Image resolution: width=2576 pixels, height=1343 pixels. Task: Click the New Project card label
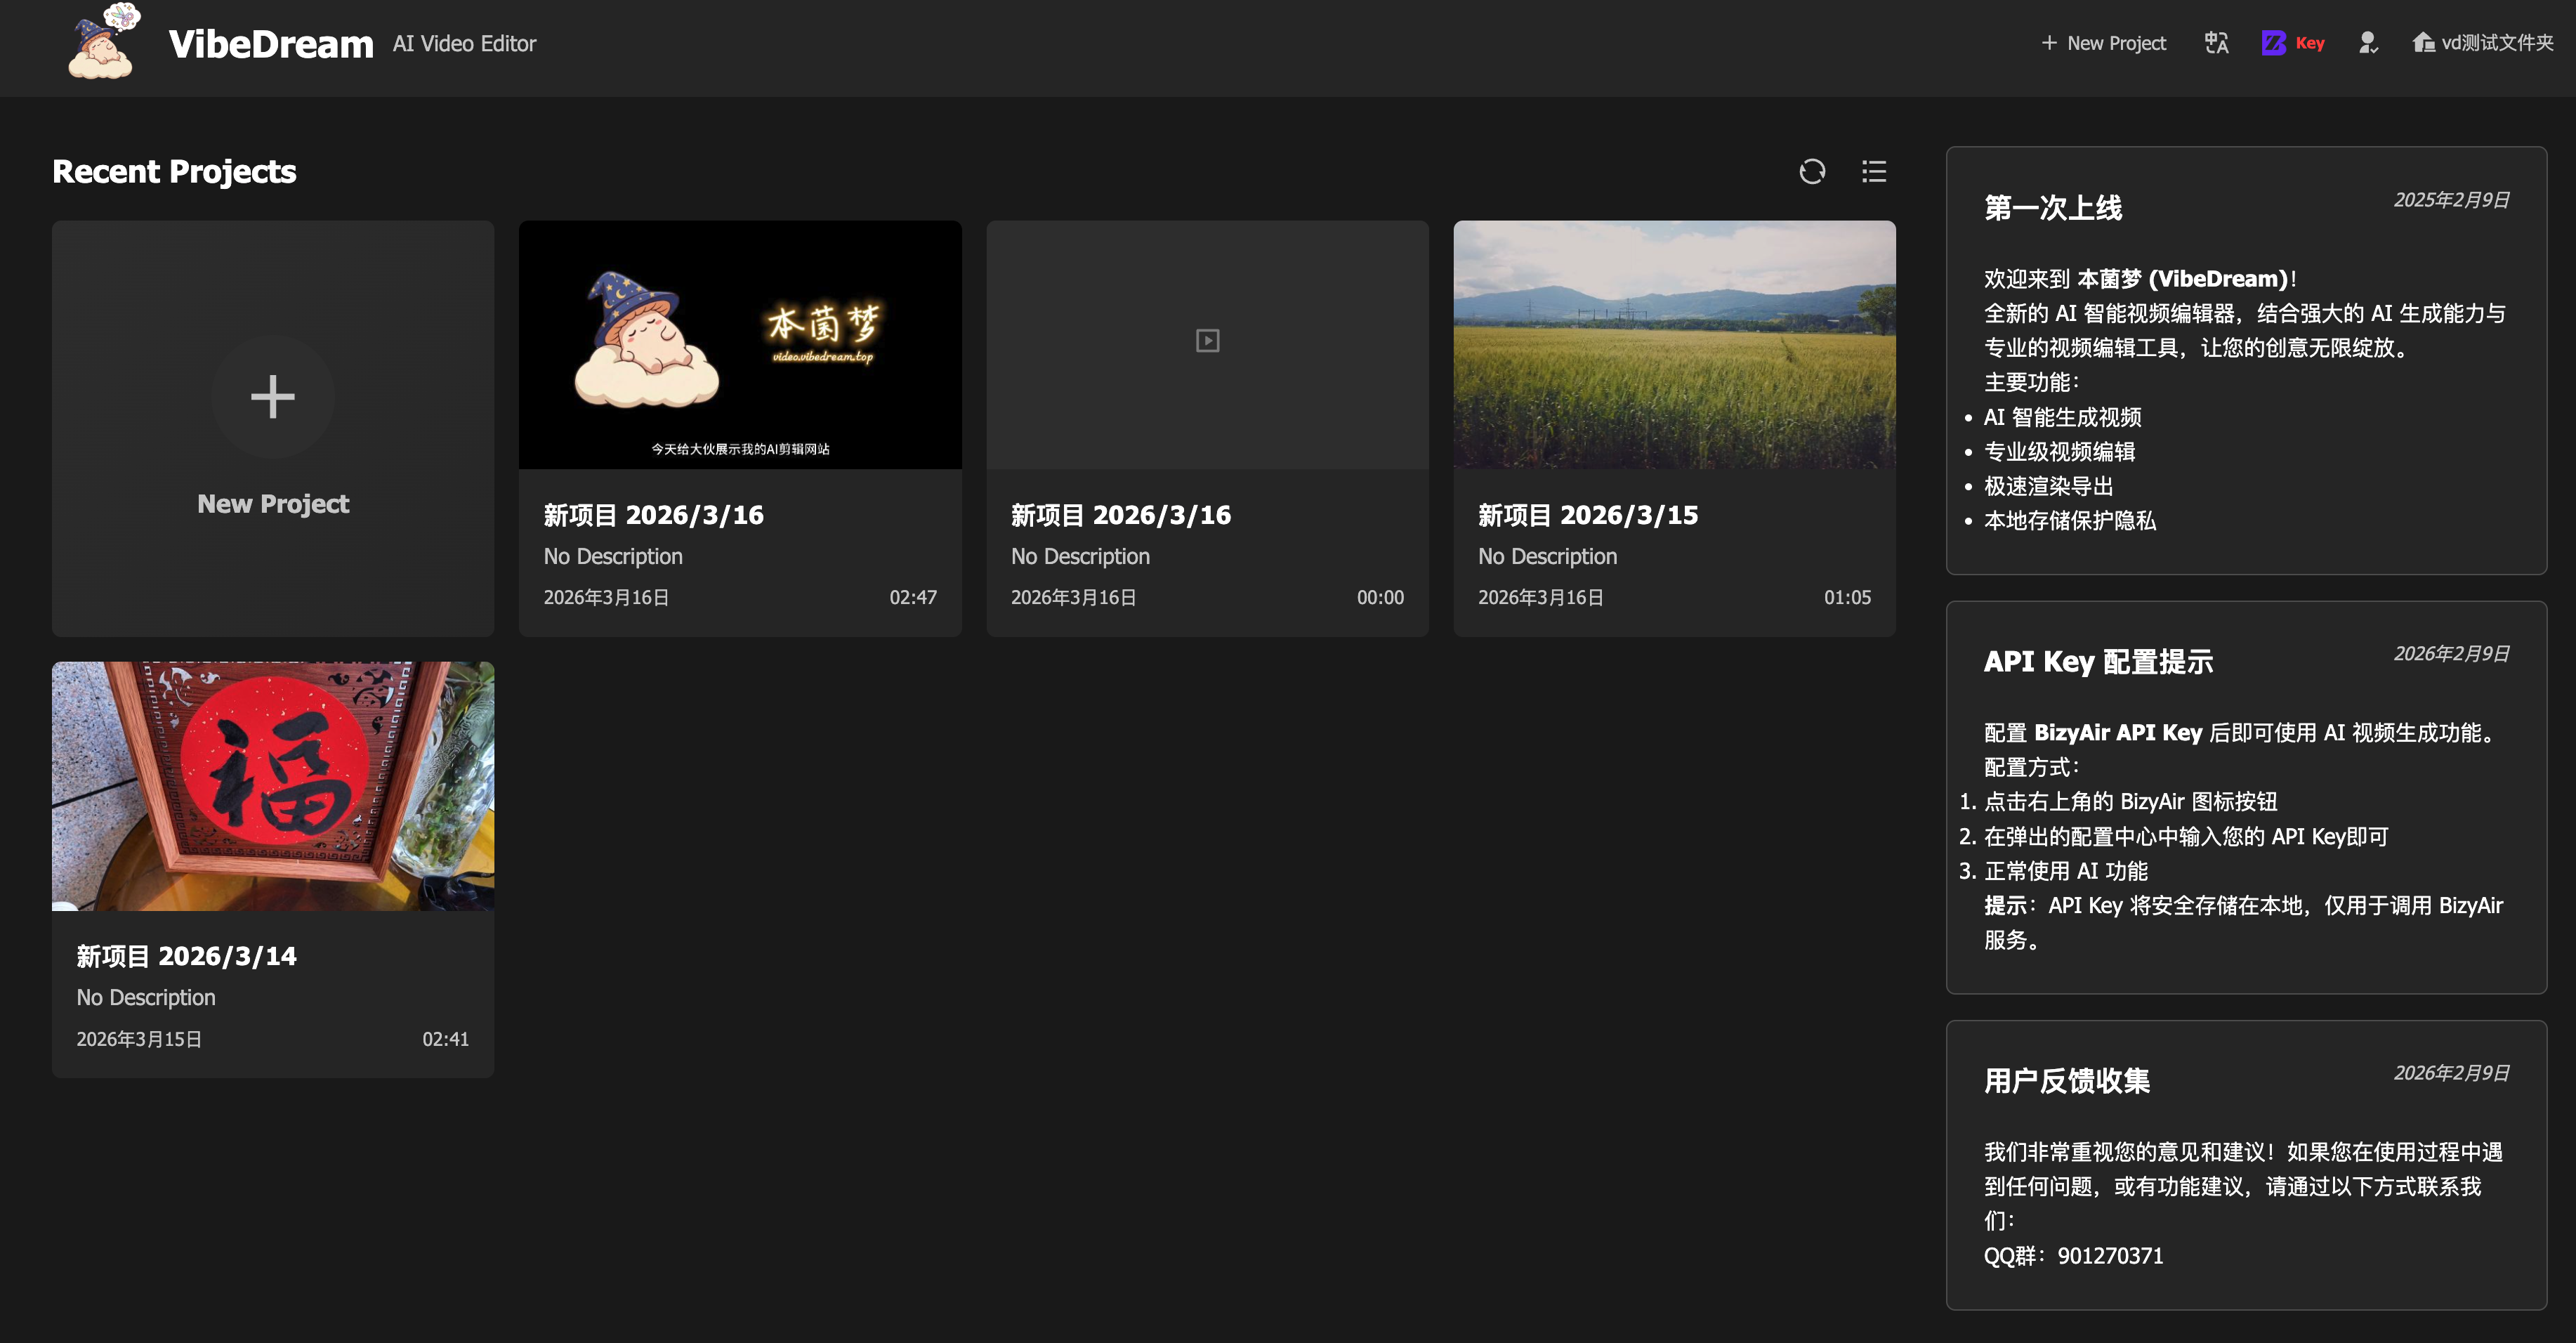[272, 504]
